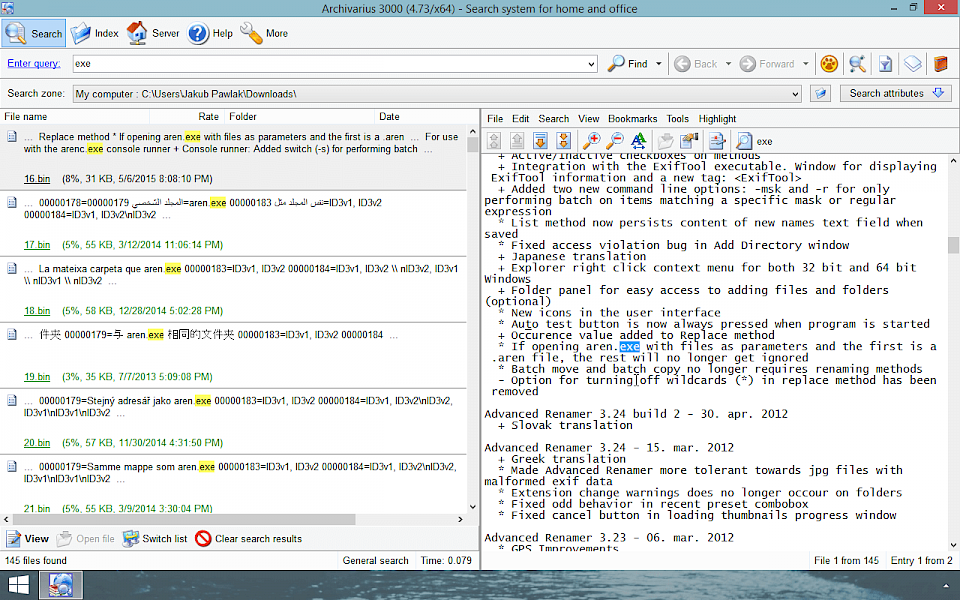Open the 20.bin result link

click(x=37, y=443)
